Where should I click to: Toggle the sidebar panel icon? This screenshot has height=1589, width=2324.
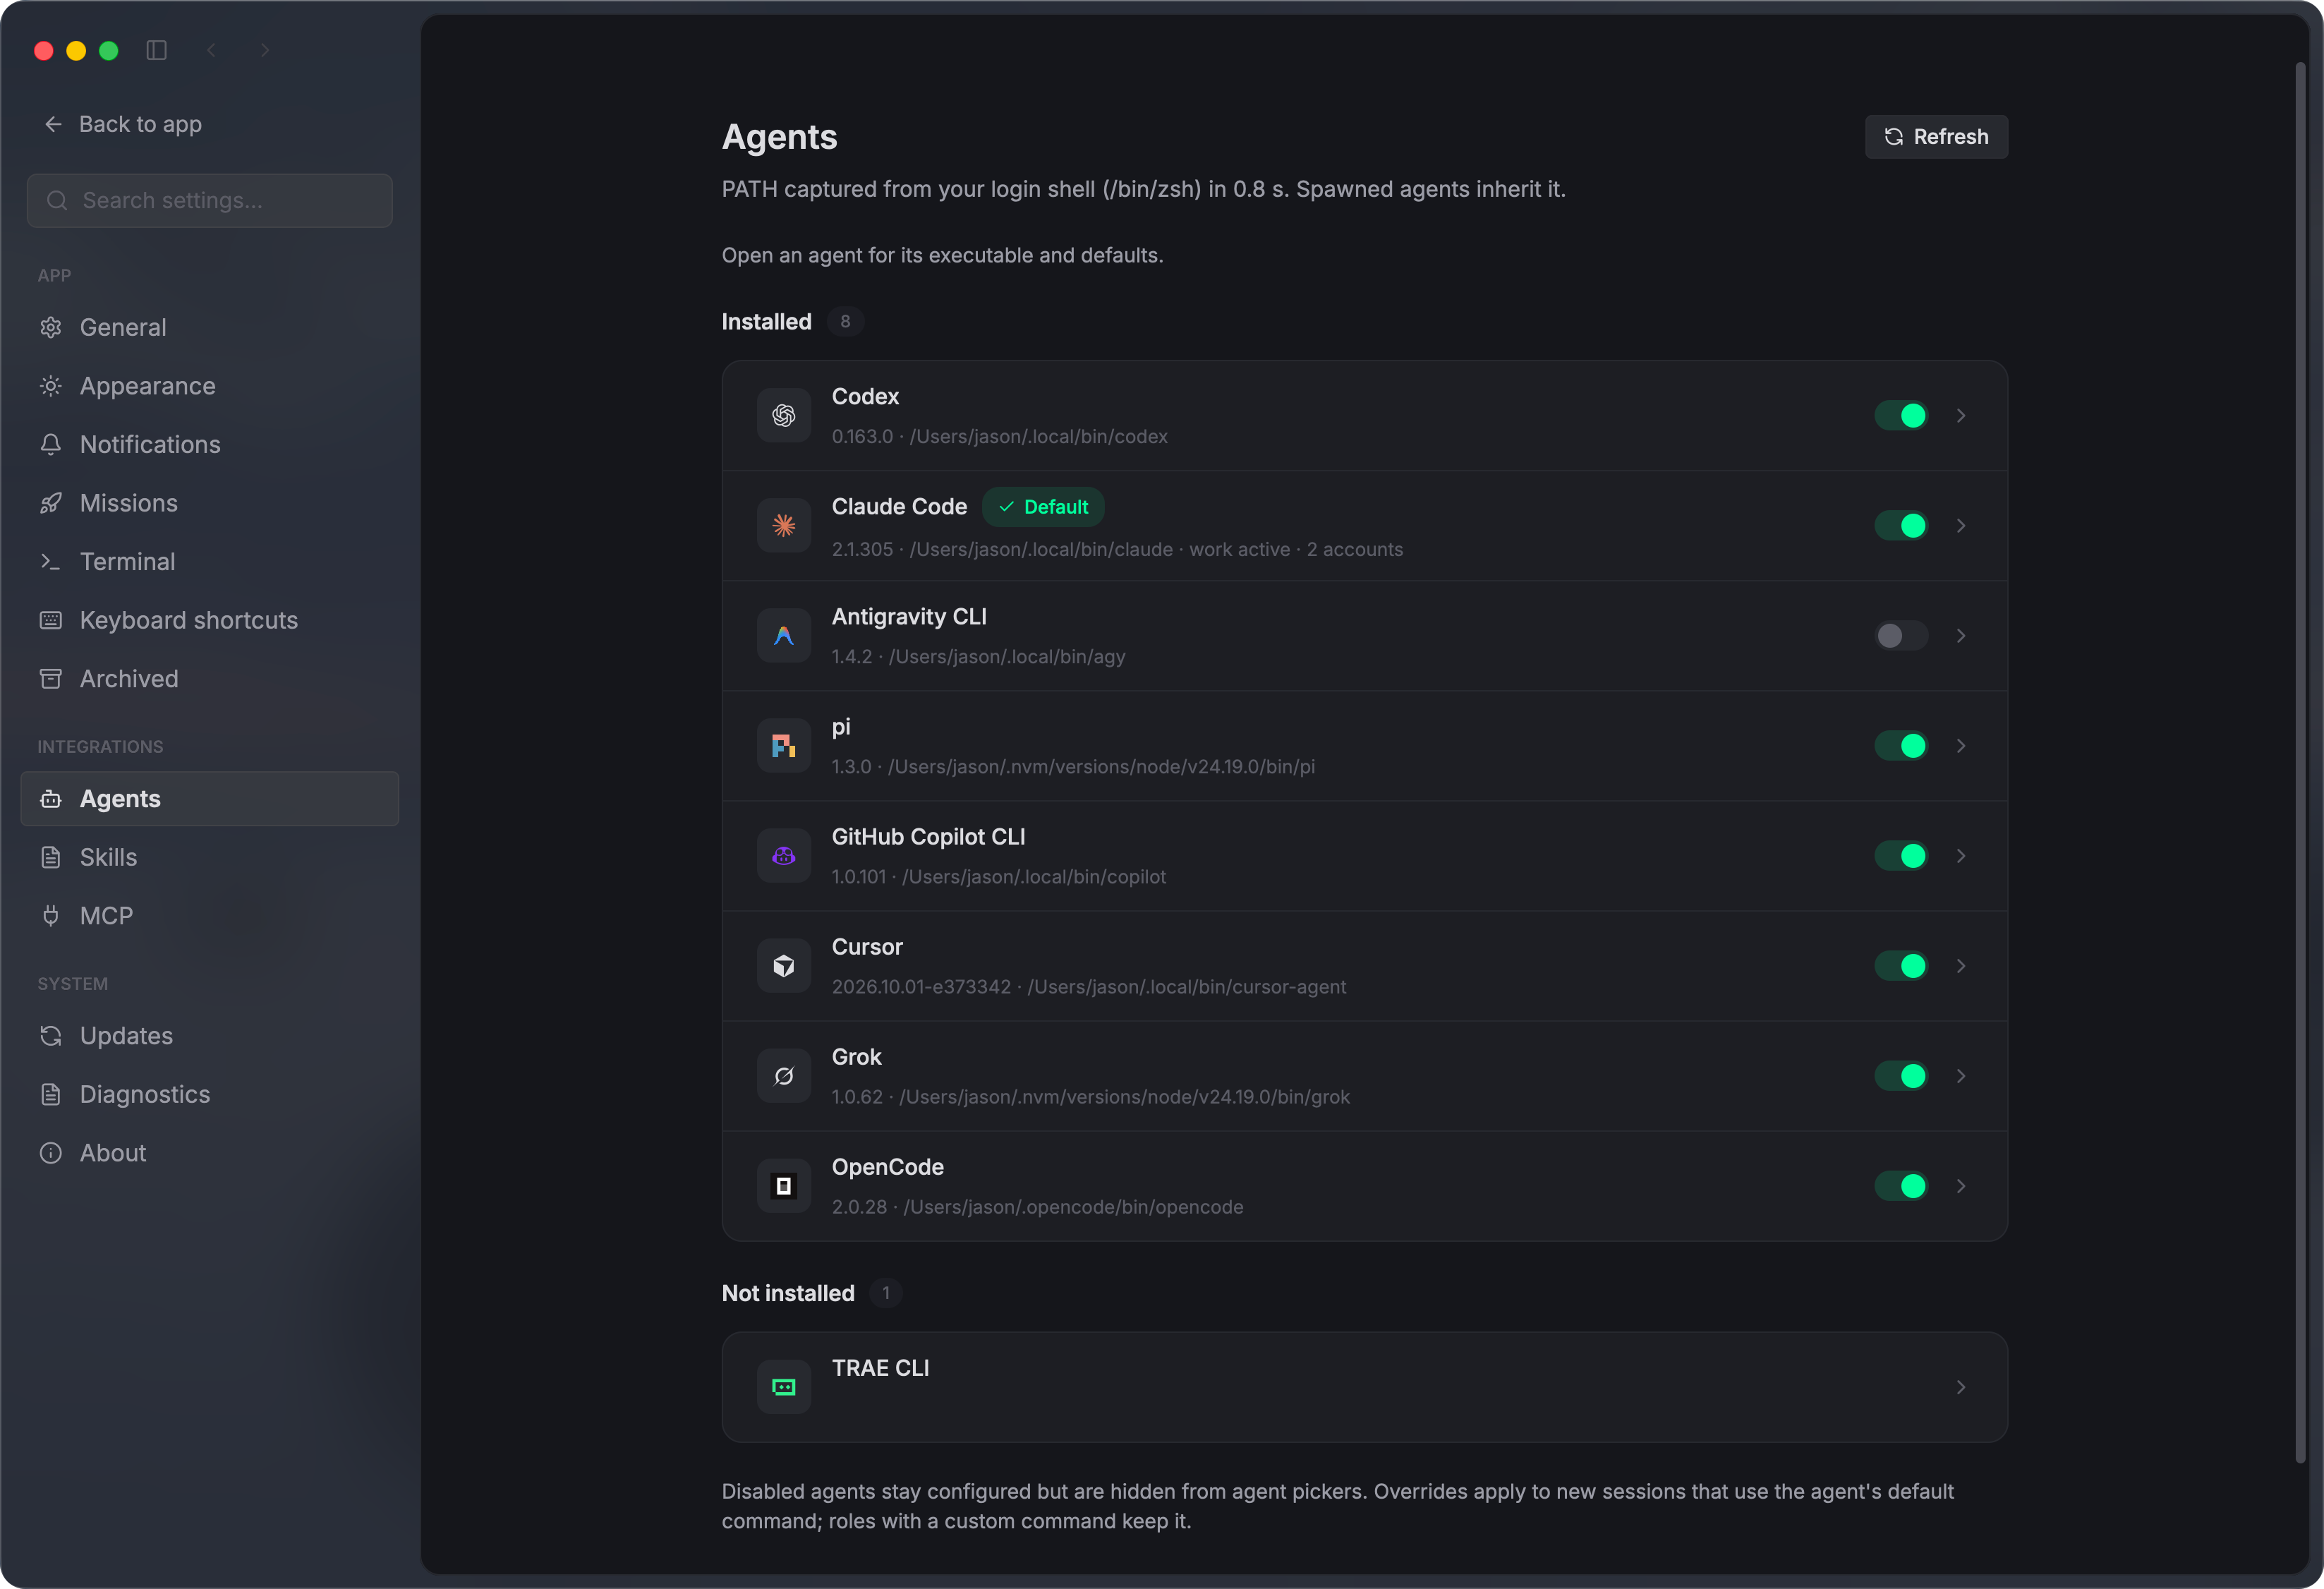point(156,50)
